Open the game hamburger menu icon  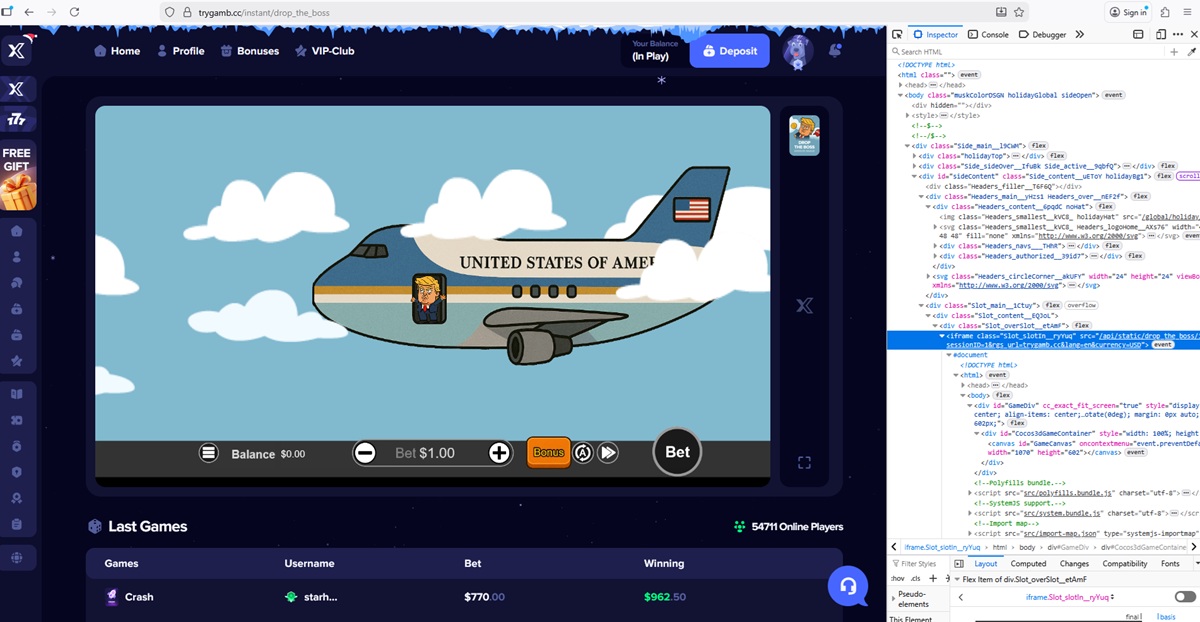(x=208, y=453)
